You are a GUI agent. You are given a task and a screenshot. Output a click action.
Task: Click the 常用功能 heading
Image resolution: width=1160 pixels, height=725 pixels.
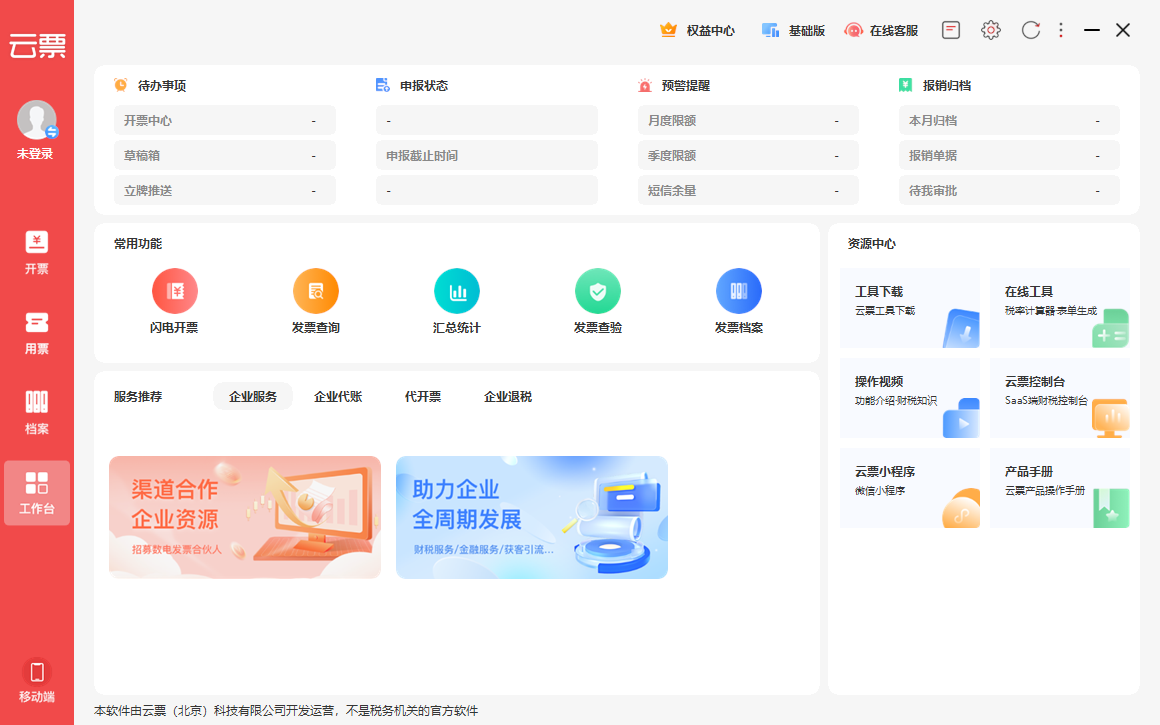138,243
